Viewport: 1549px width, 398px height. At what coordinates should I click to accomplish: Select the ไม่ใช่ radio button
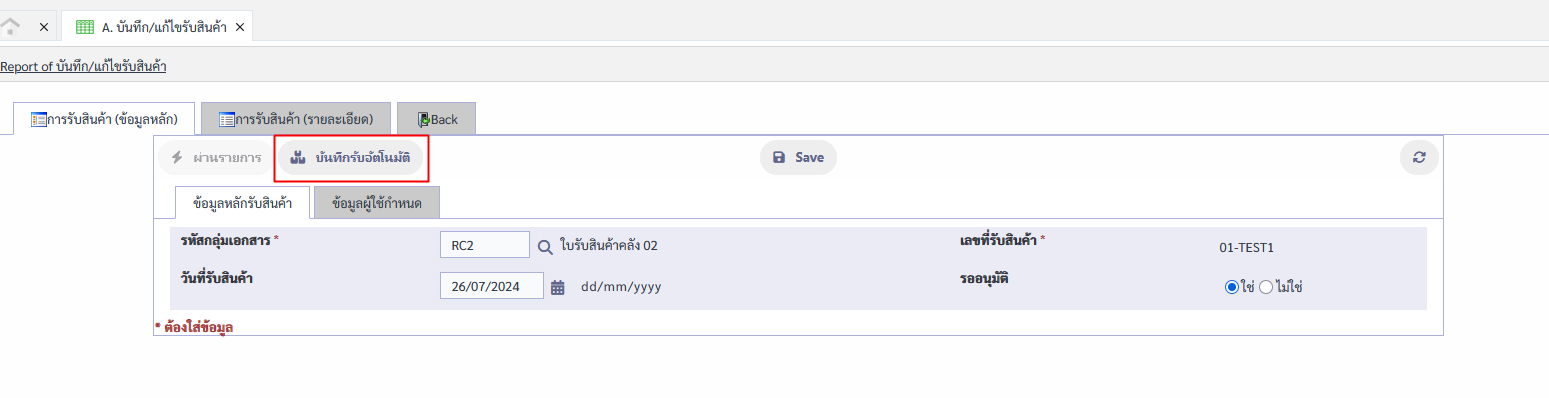tap(1266, 287)
